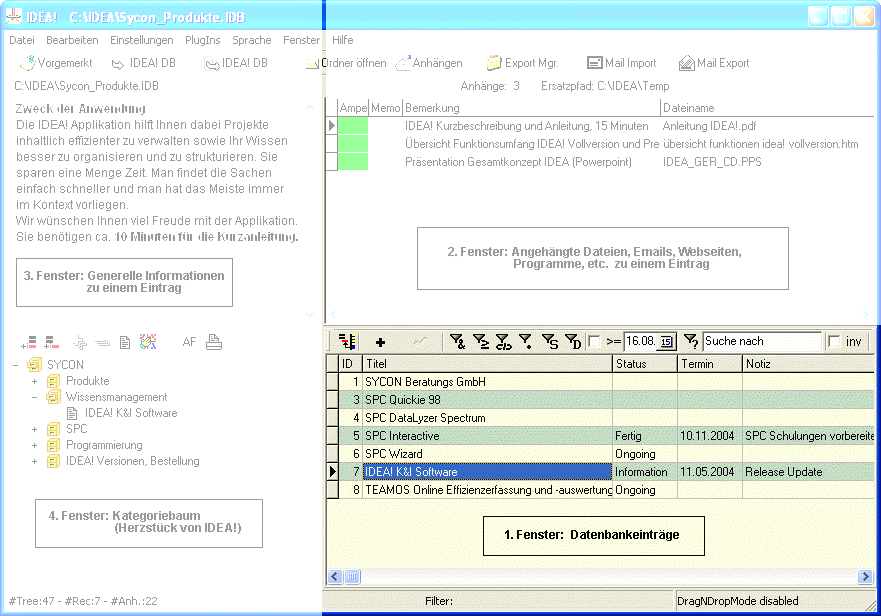Click the Mail Export icon
This screenshot has width=881, height=616.
click(x=687, y=63)
